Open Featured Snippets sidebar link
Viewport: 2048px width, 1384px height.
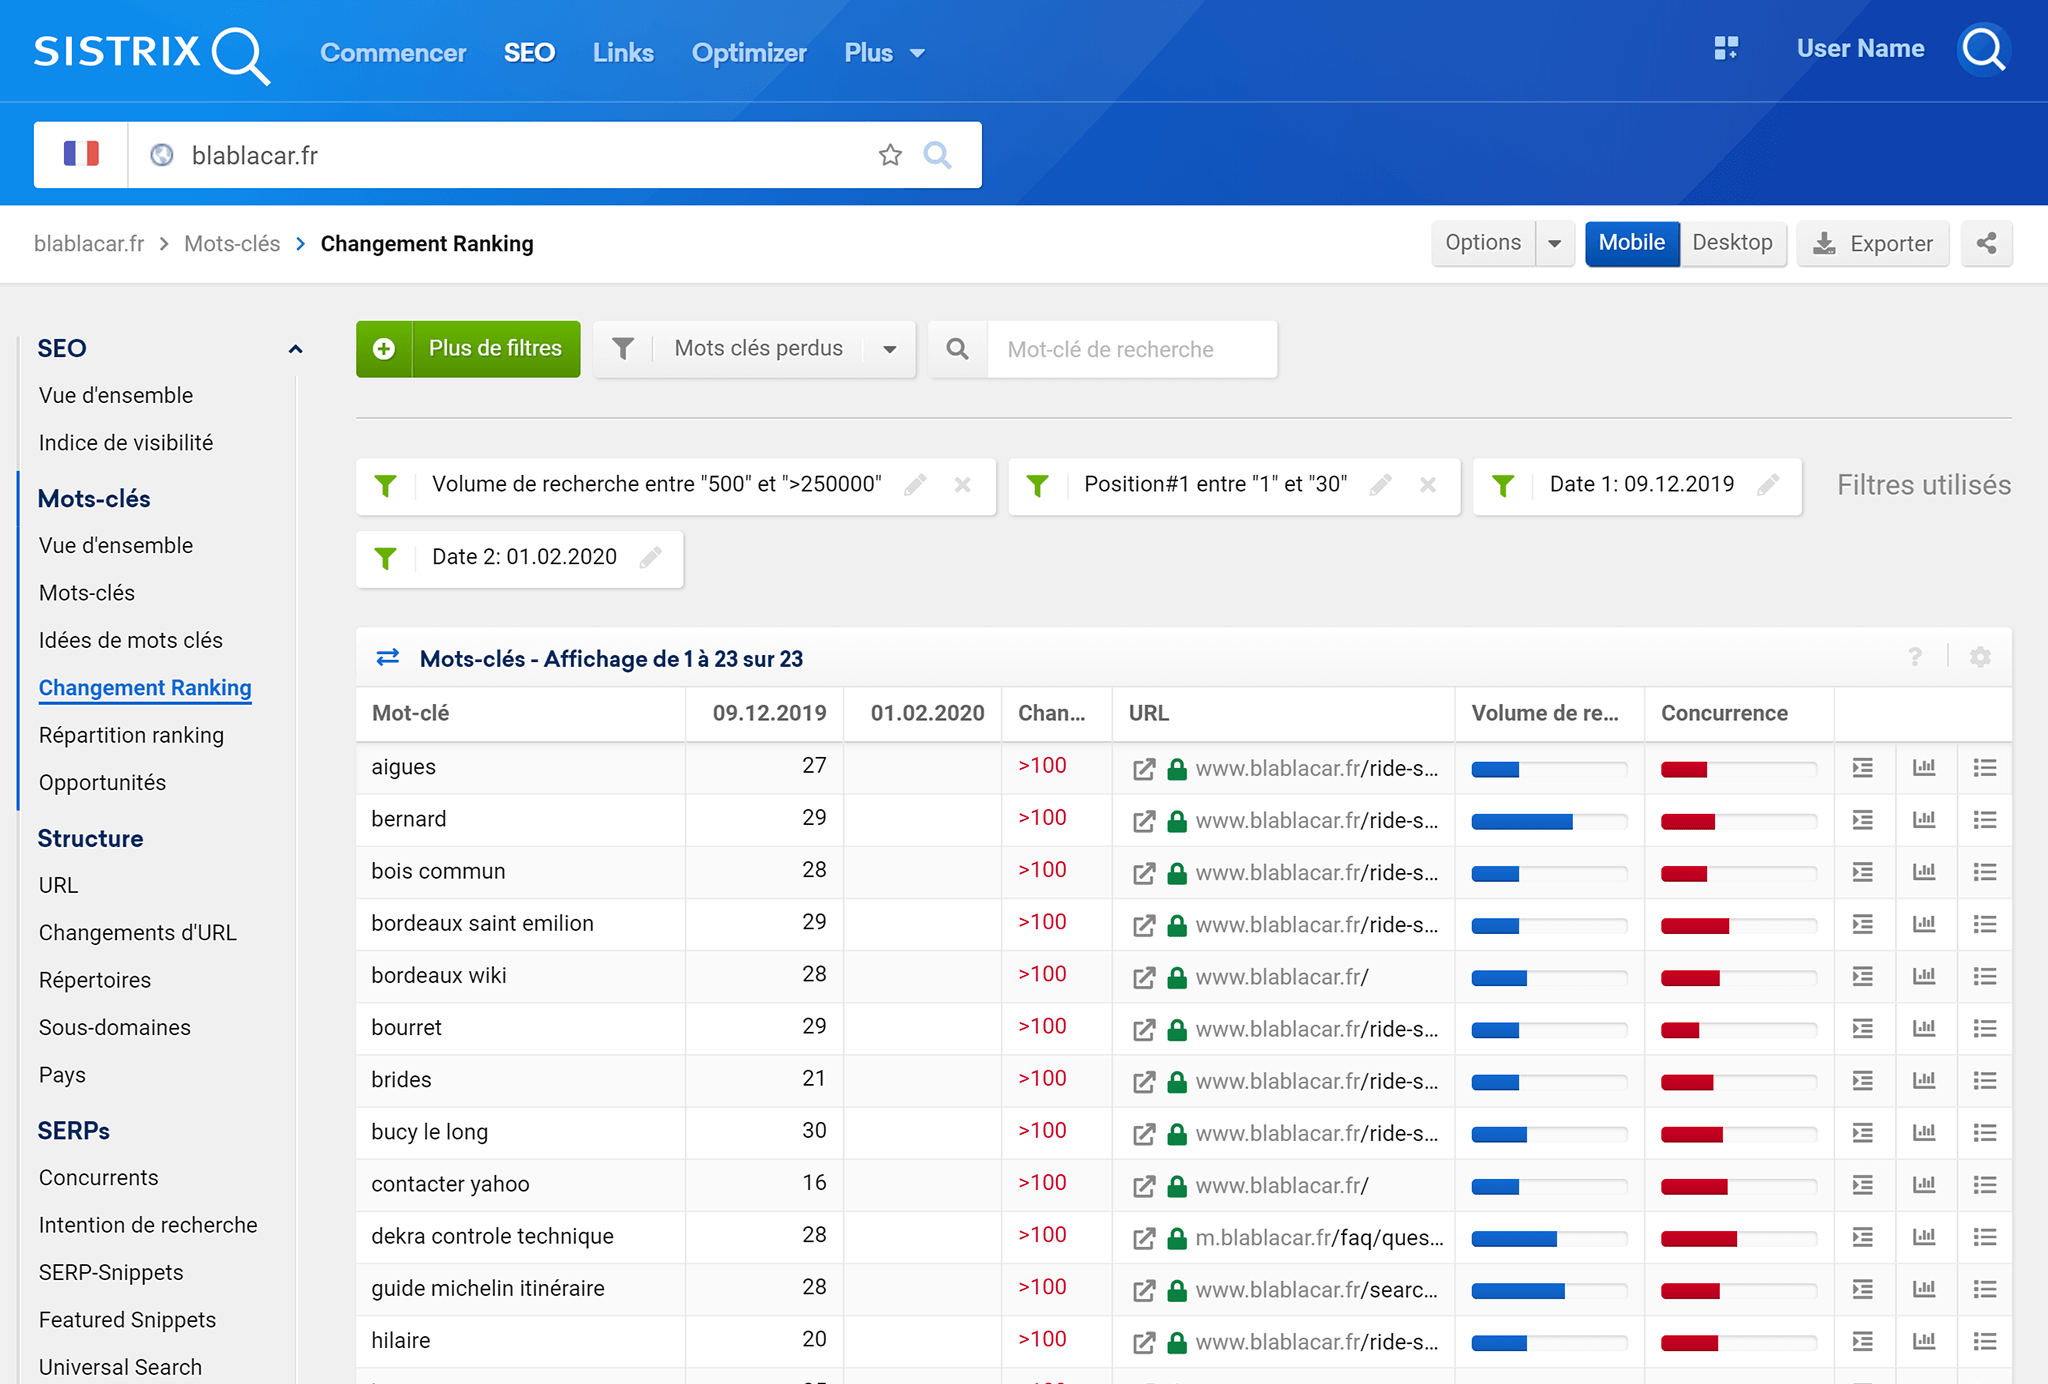127,1320
